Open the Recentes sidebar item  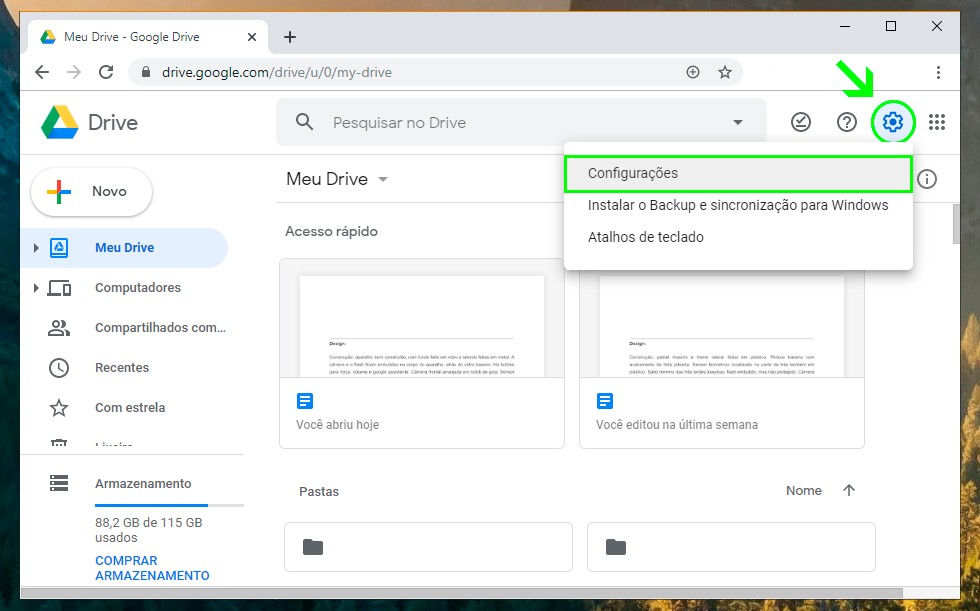122,367
